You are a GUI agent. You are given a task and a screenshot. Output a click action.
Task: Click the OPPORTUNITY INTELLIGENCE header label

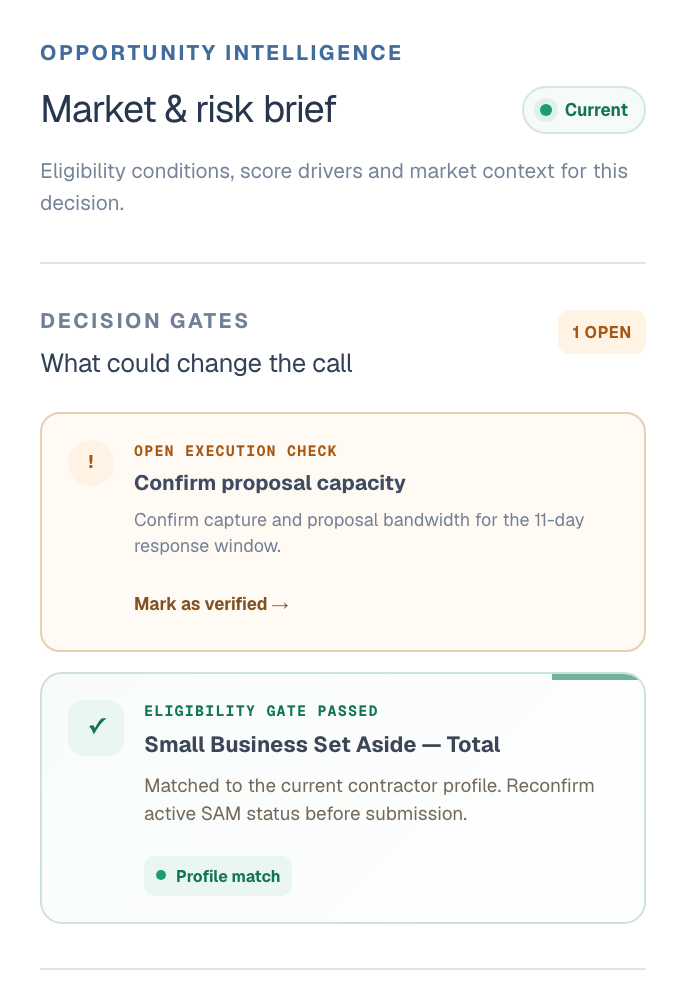tap(221, 53)
